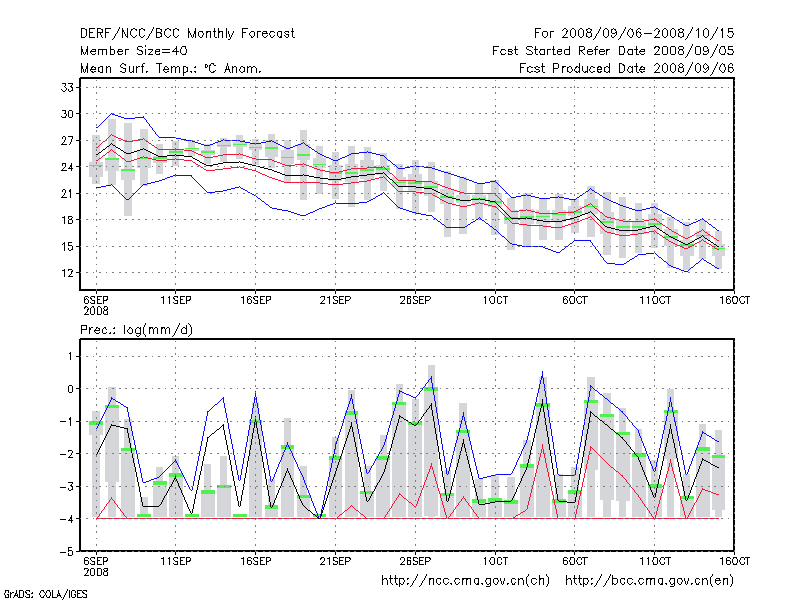Click 21SEP on the temperature chart axis

[x=335, y=300]
